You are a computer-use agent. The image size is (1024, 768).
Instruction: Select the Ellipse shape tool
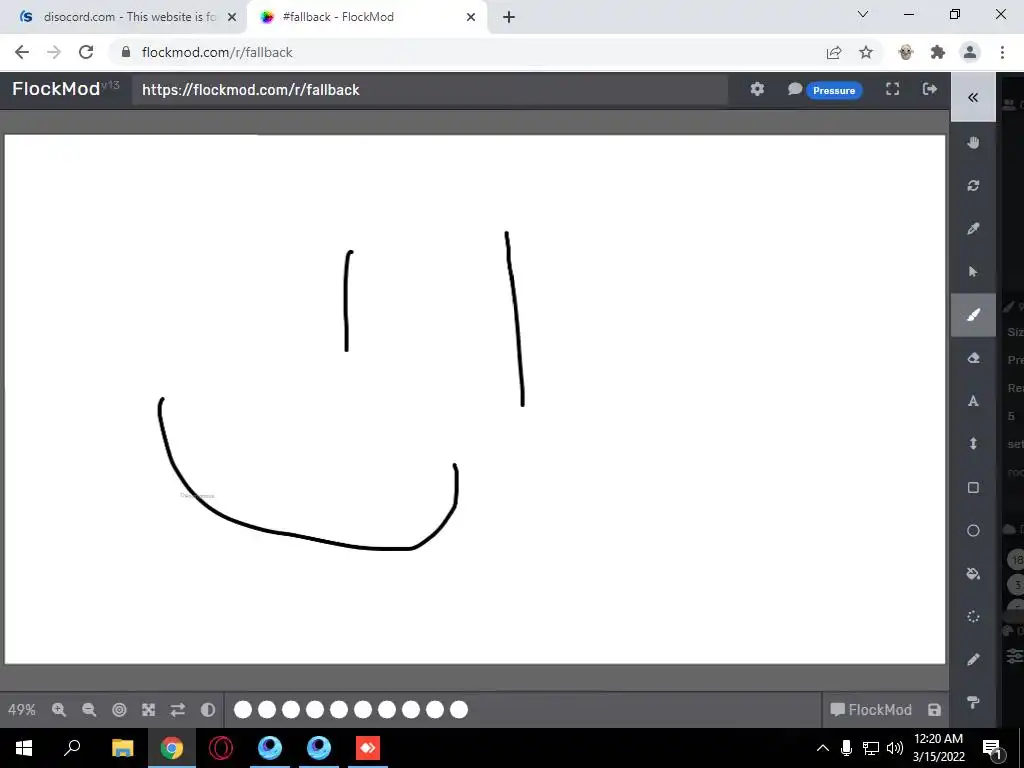point(973,530)
